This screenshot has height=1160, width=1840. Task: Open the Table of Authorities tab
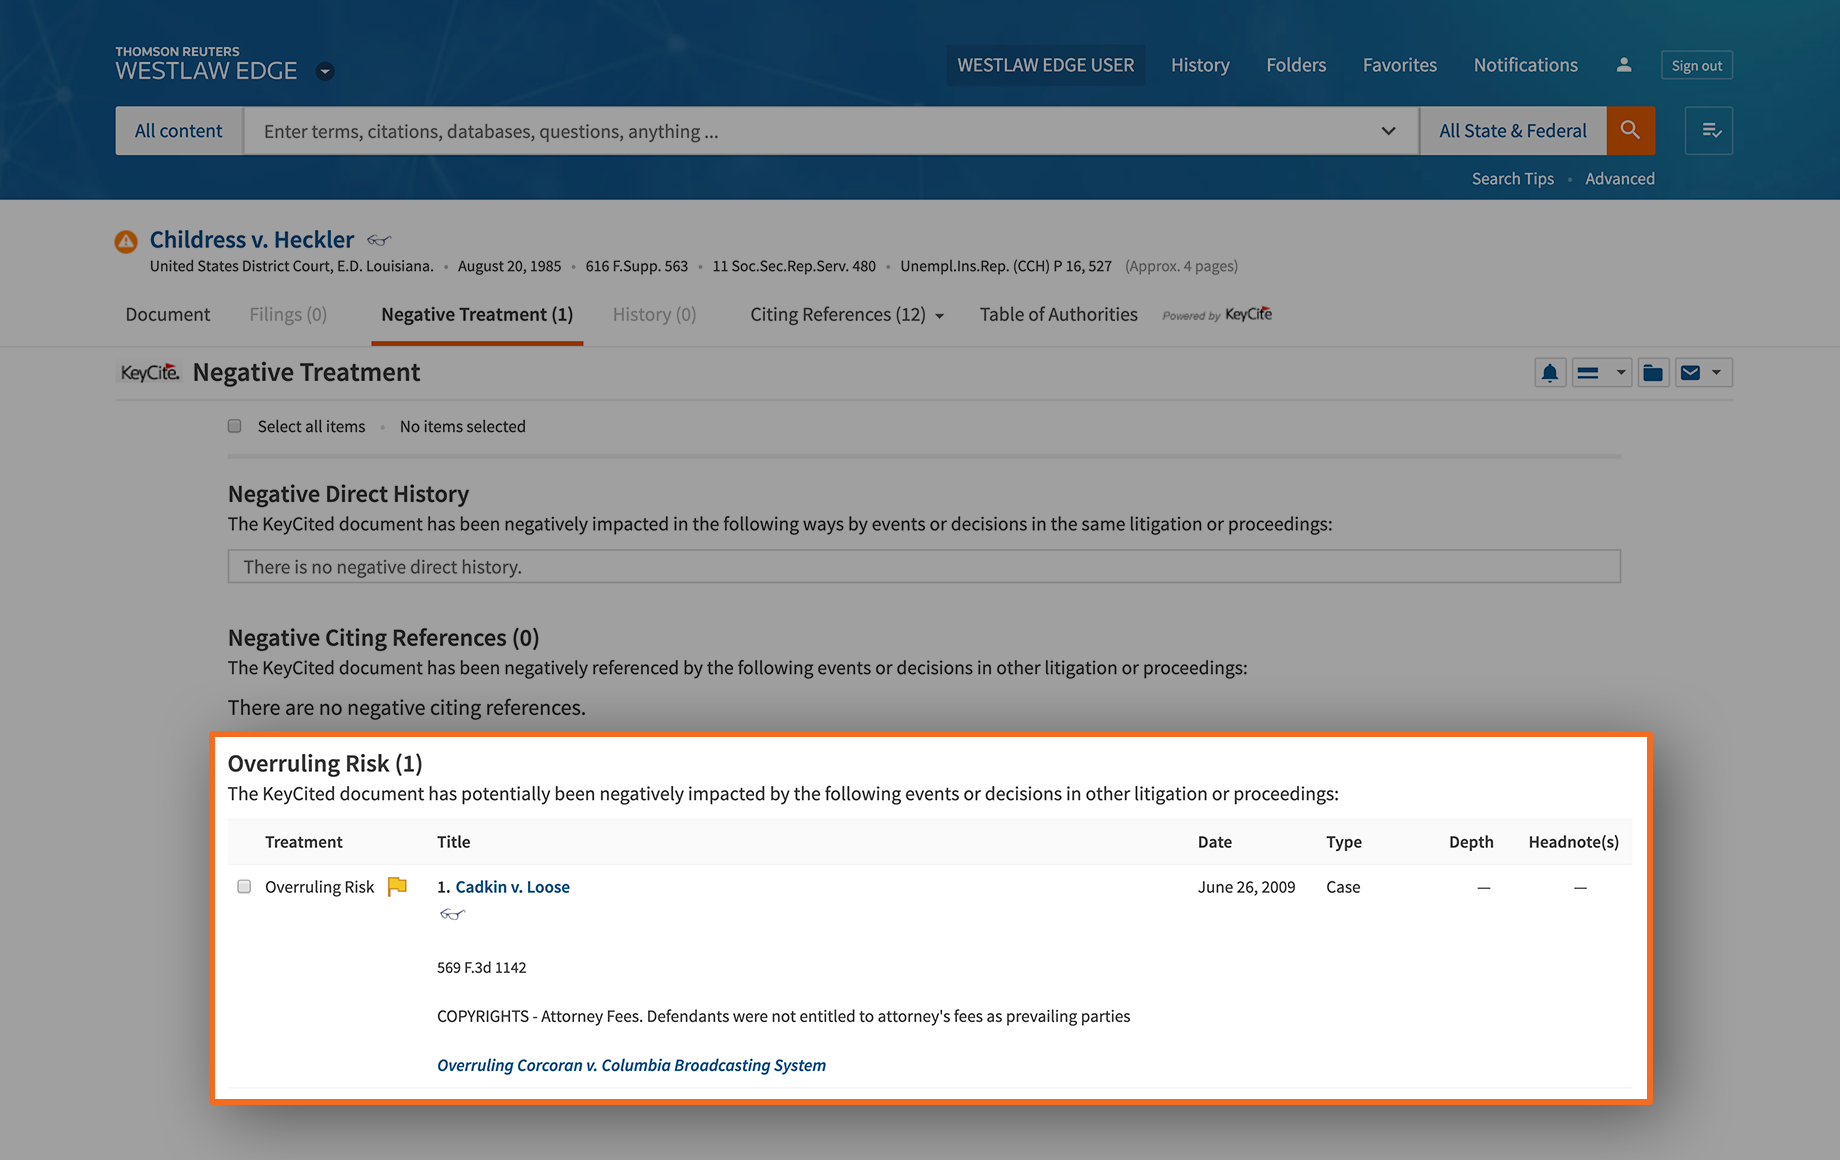(x=1058, y=315)
